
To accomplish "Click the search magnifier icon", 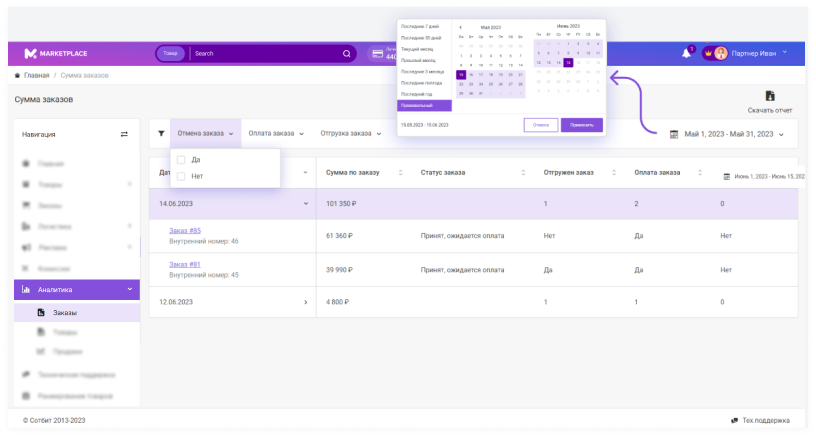I will point(347,54).
